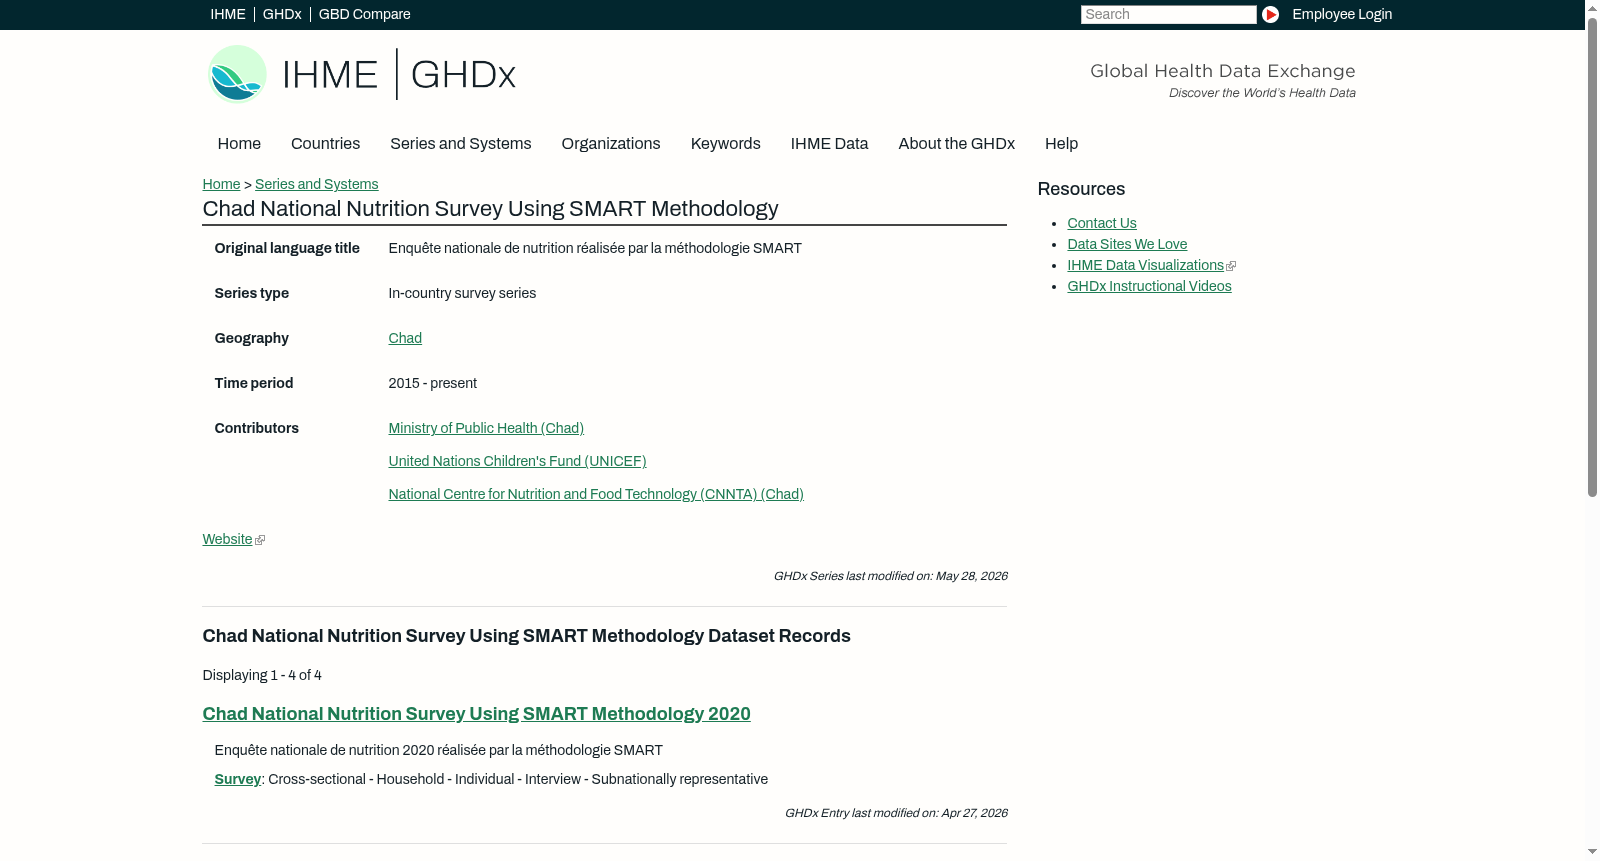Open IHME Data Visualizations link
The width and height of the screenshot is (1600, 861).
1145,265
